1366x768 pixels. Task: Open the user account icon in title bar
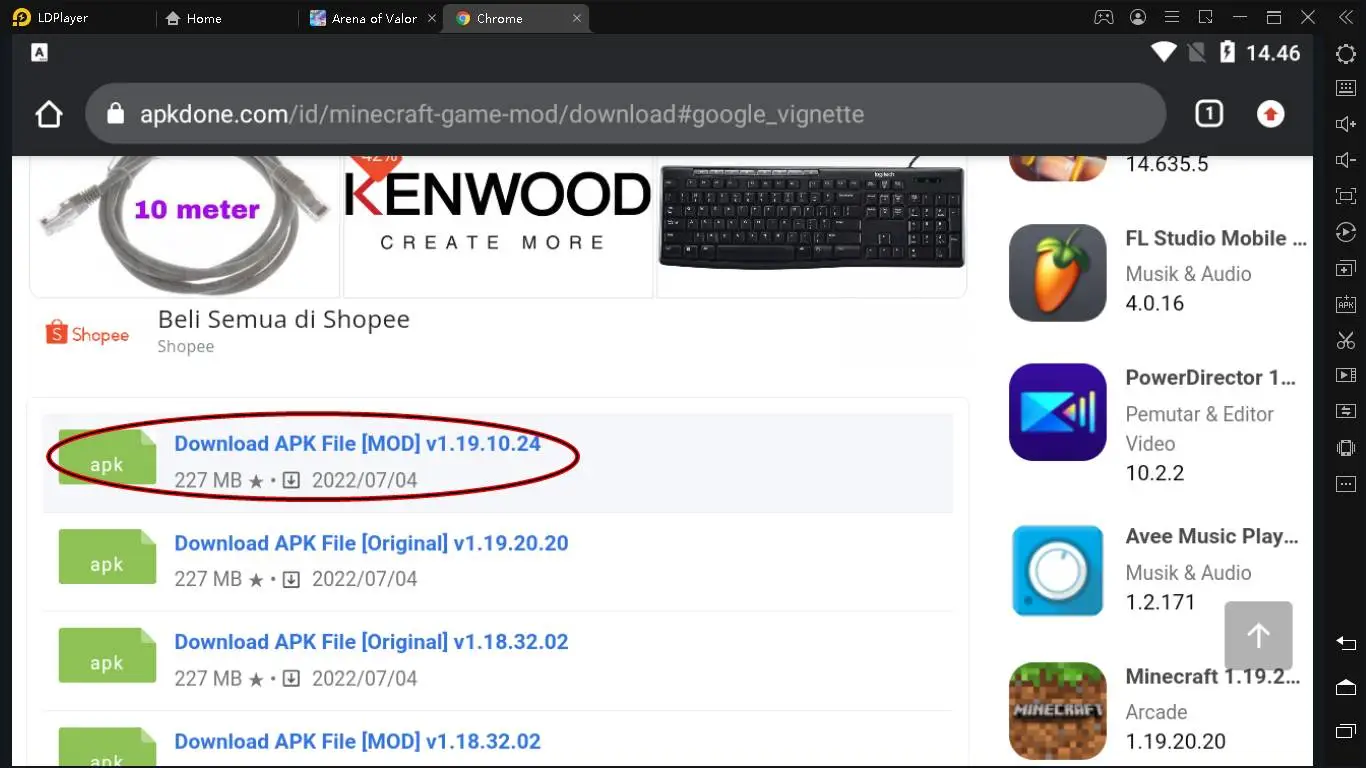click(x=1138, y=18)
